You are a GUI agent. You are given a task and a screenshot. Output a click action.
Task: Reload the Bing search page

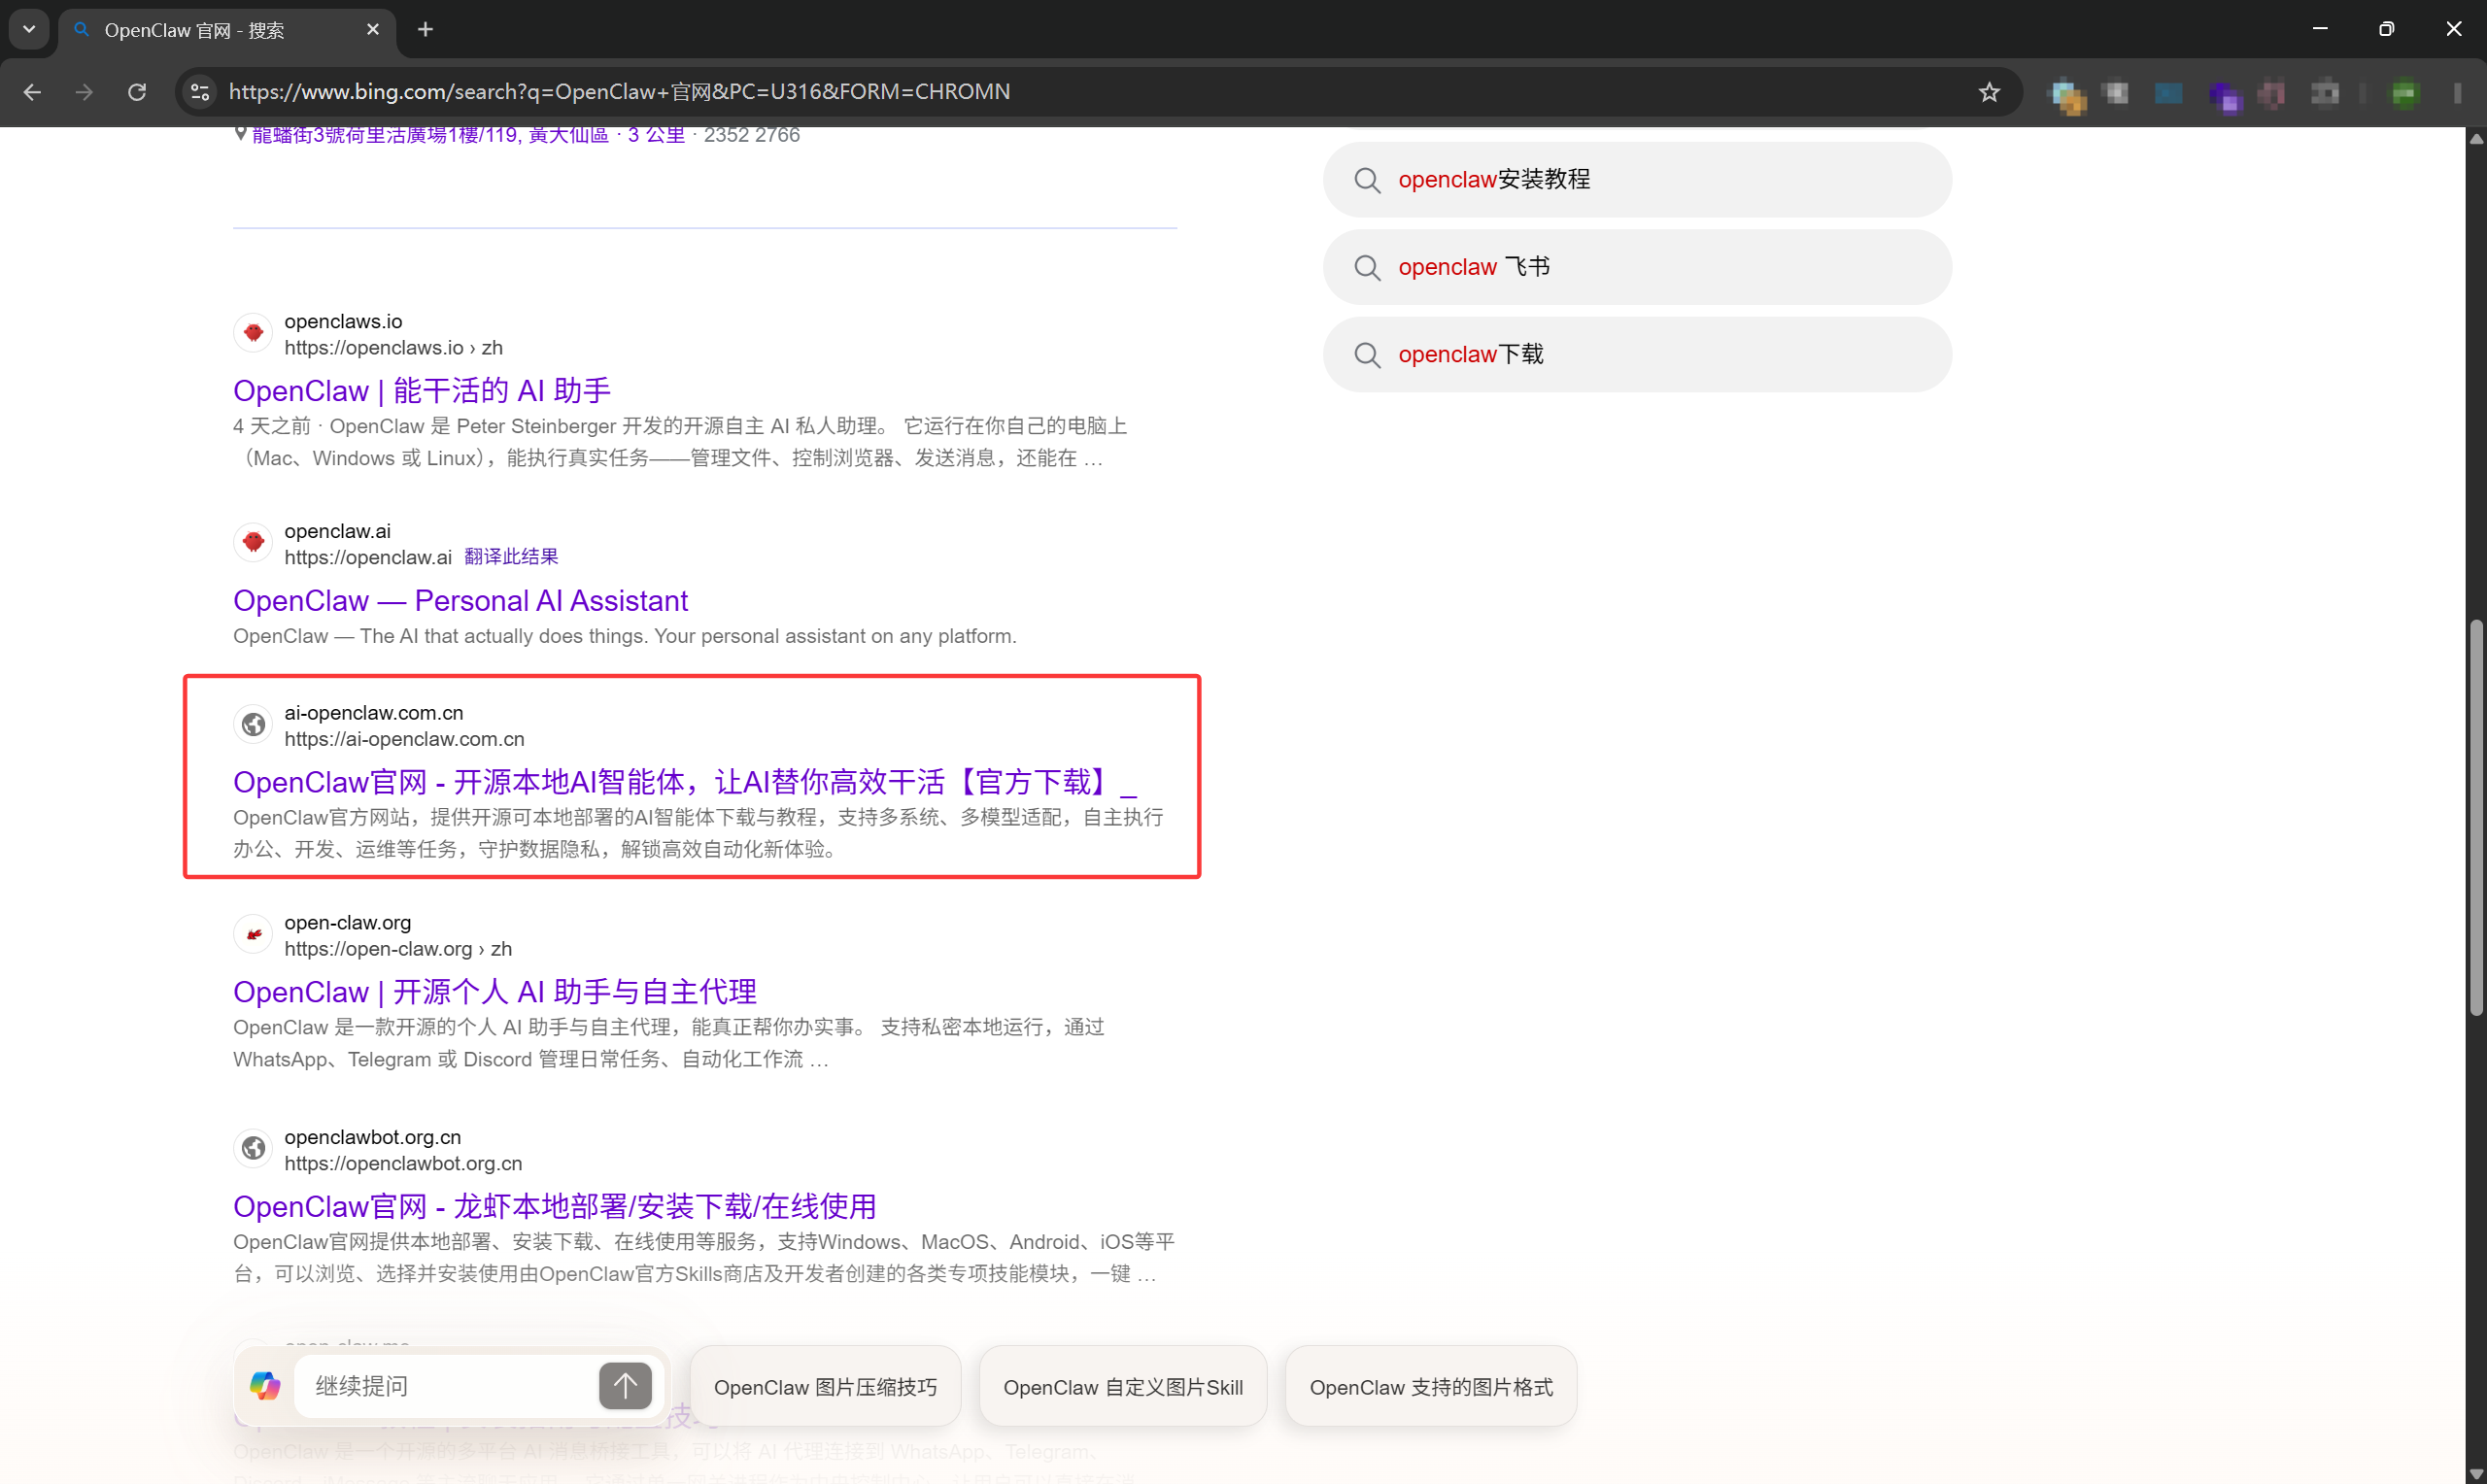coord(137,92)
